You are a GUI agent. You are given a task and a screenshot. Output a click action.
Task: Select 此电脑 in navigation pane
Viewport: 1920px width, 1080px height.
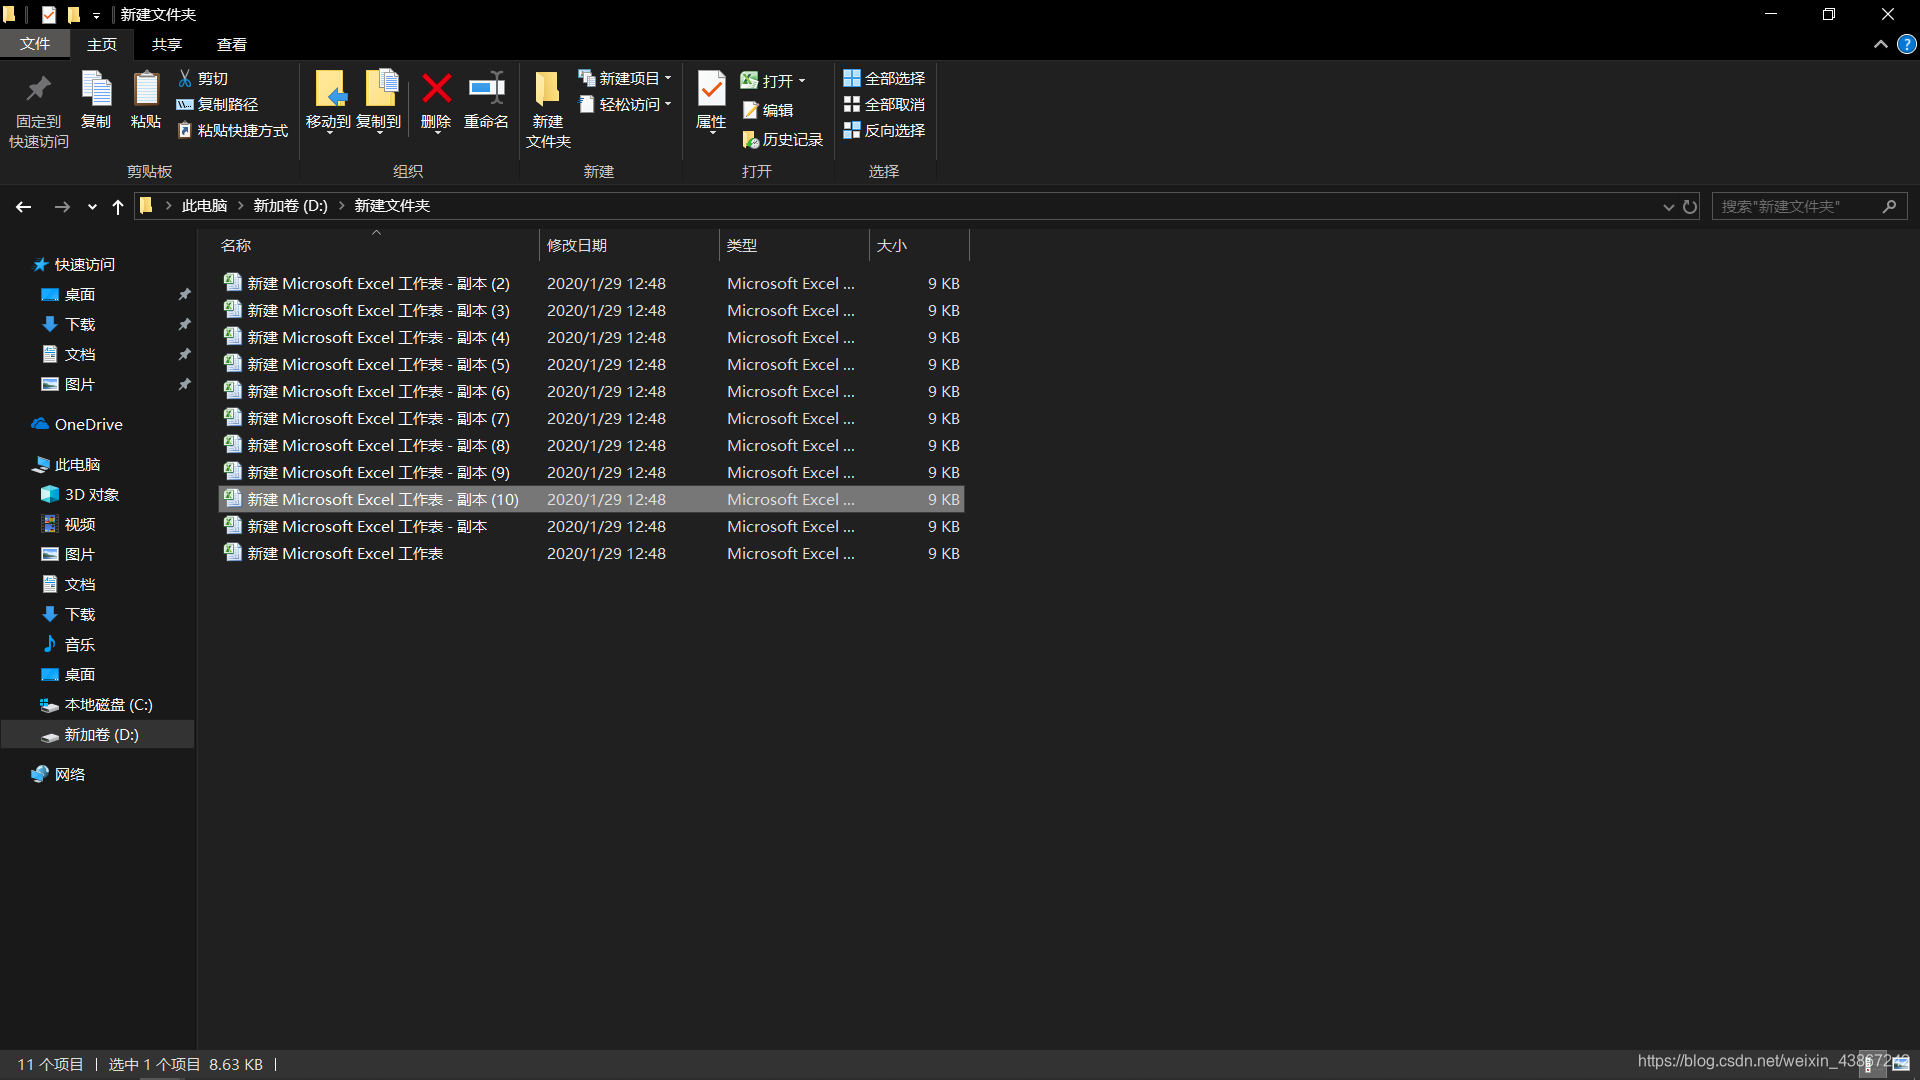click(x=77, y=464)
